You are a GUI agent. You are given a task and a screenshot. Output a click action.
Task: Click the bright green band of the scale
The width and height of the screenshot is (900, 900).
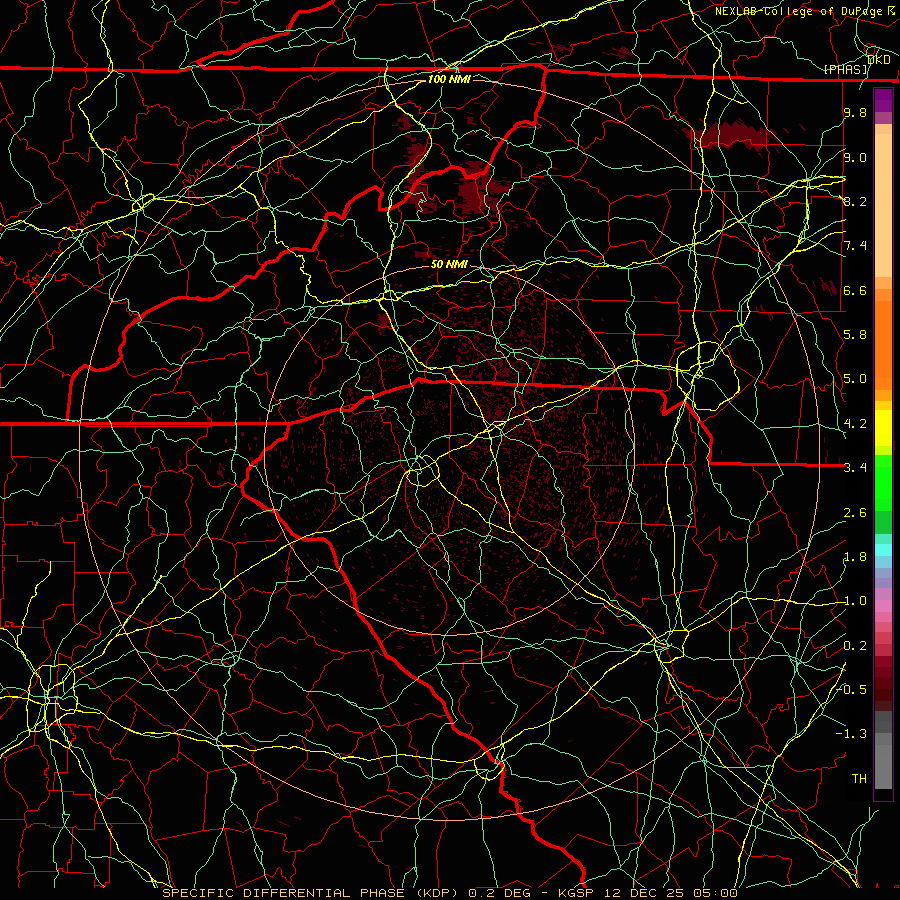click(x=883, y=482)
